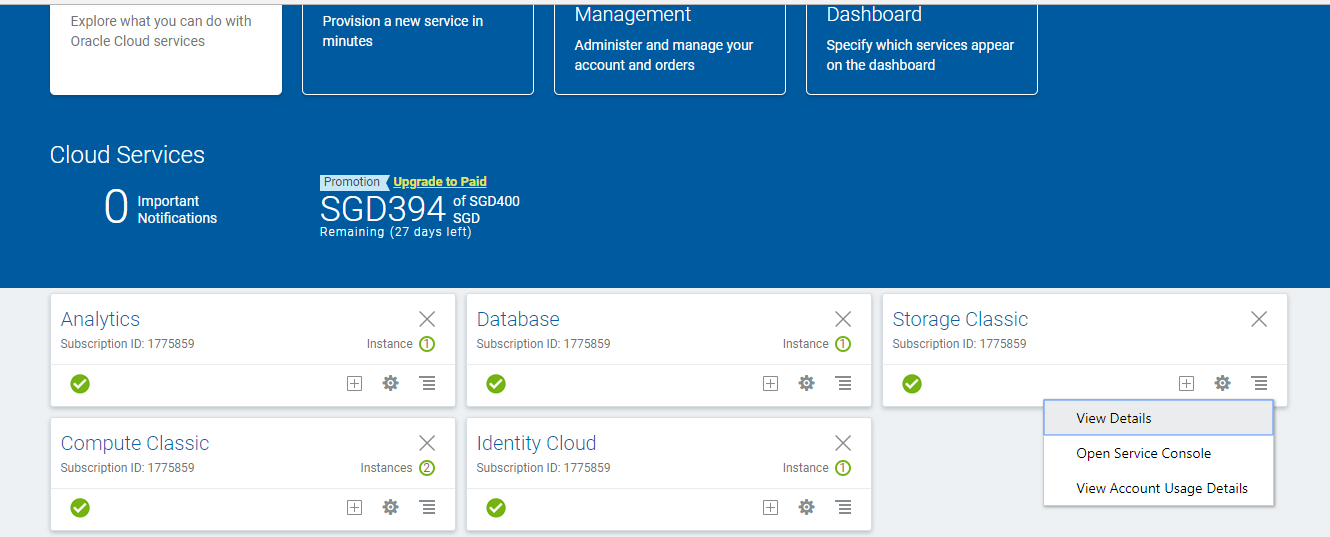This screenshot has height=537, width=1330.
Task: Click Identity Cloud instance count badge
Action: click(843, 468)
